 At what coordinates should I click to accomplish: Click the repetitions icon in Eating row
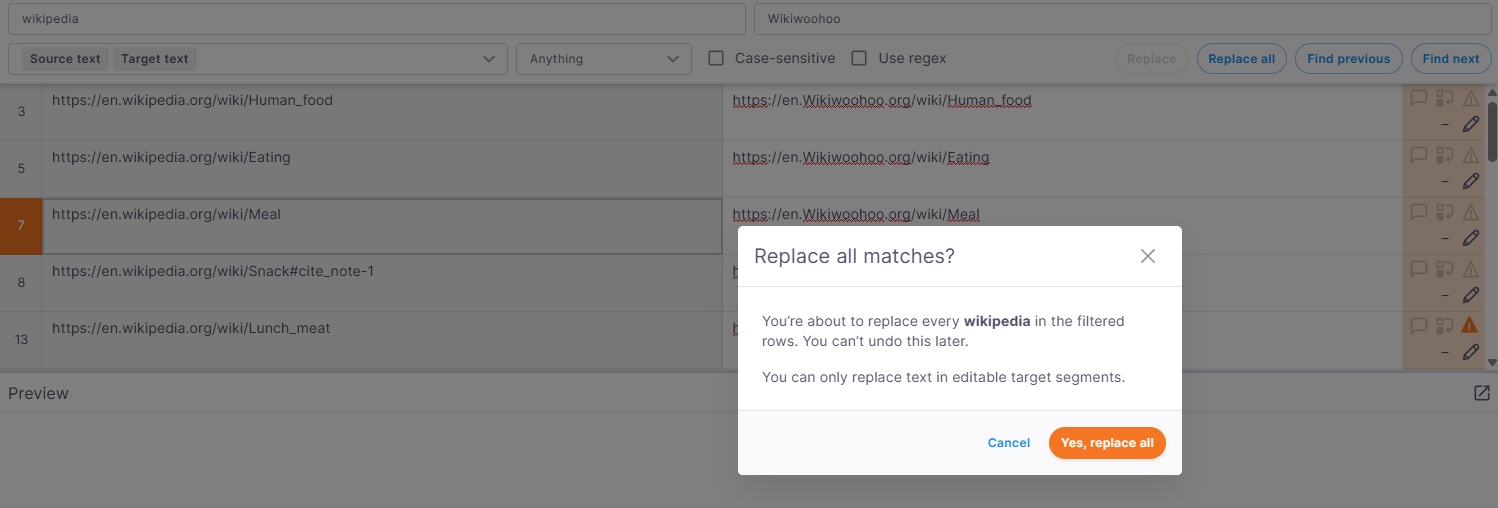1444,156
